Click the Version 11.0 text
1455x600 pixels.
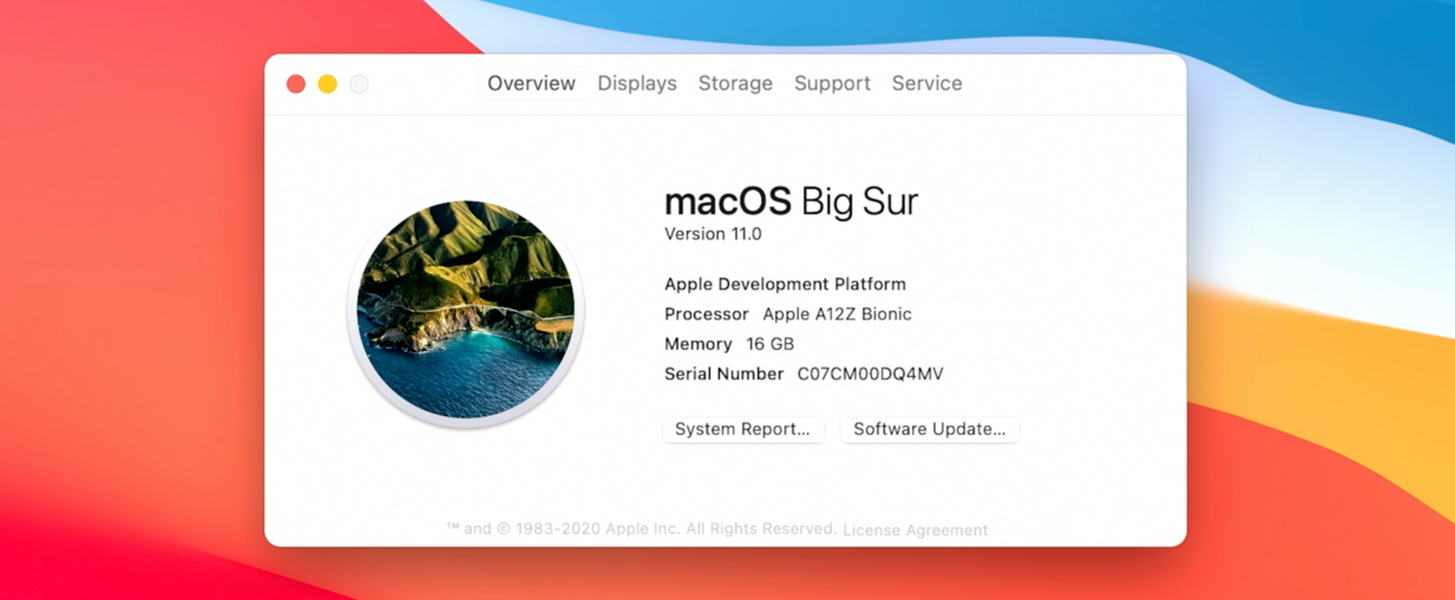[x=713, y=234]
